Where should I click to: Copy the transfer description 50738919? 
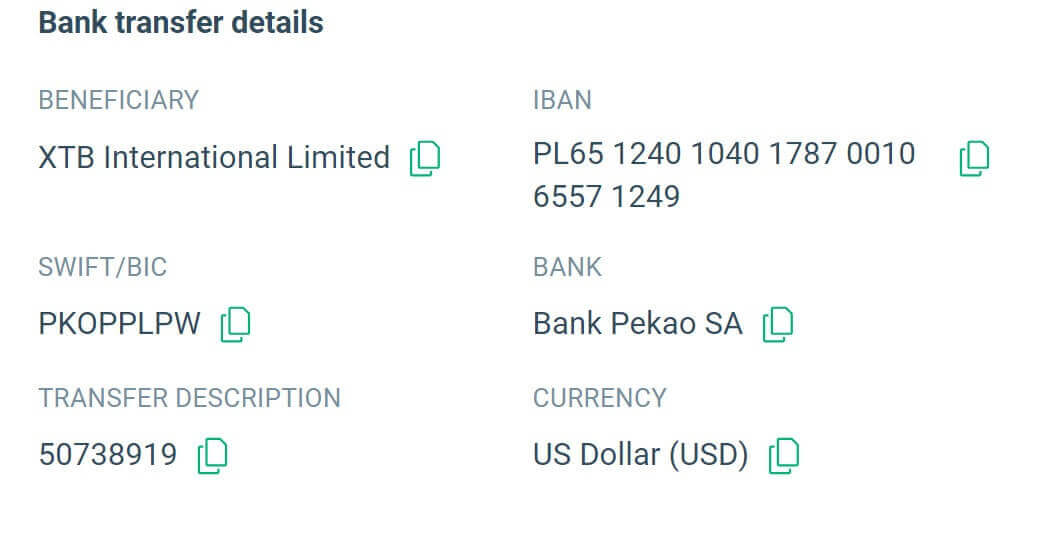pyautogui.click(x=212, y=456)
